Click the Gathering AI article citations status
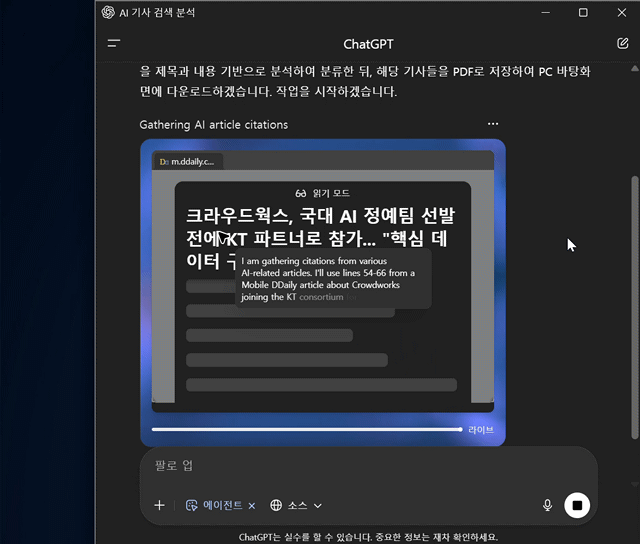Screen dimensions: 640x544 click(x=213, y=125)
